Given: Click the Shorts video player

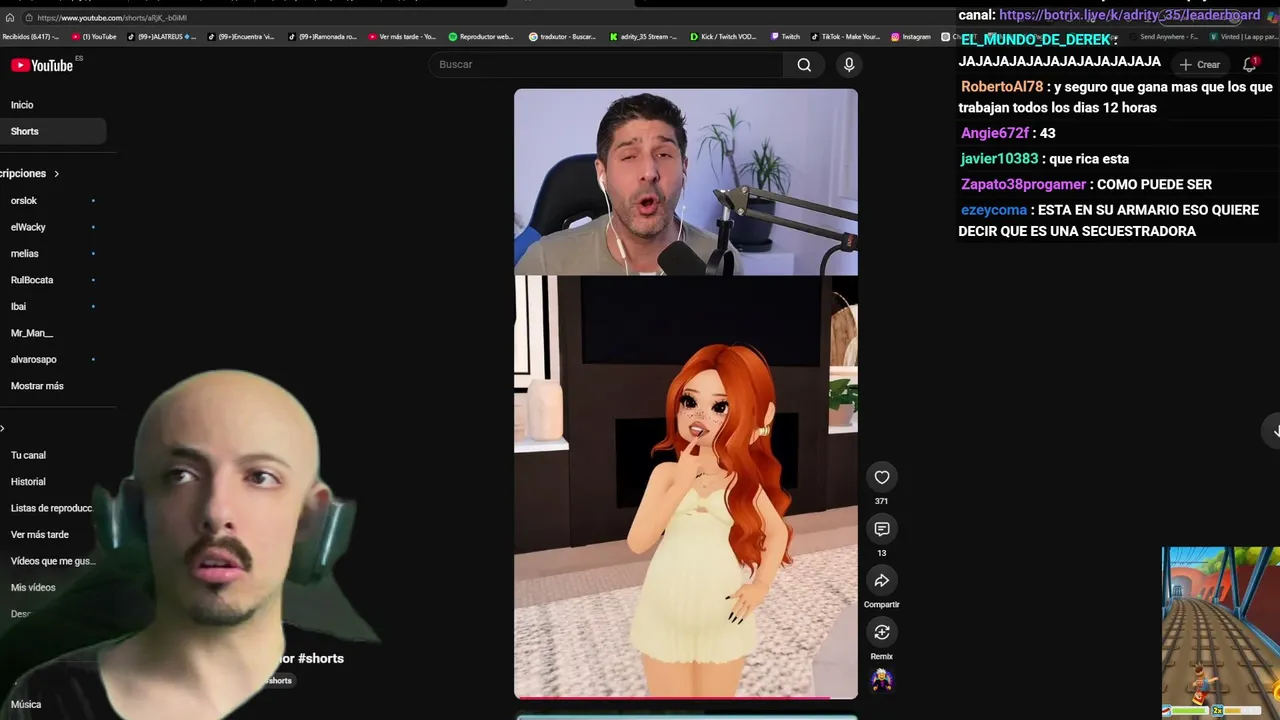Looking at the screenshot, I should tap(686, 394).
